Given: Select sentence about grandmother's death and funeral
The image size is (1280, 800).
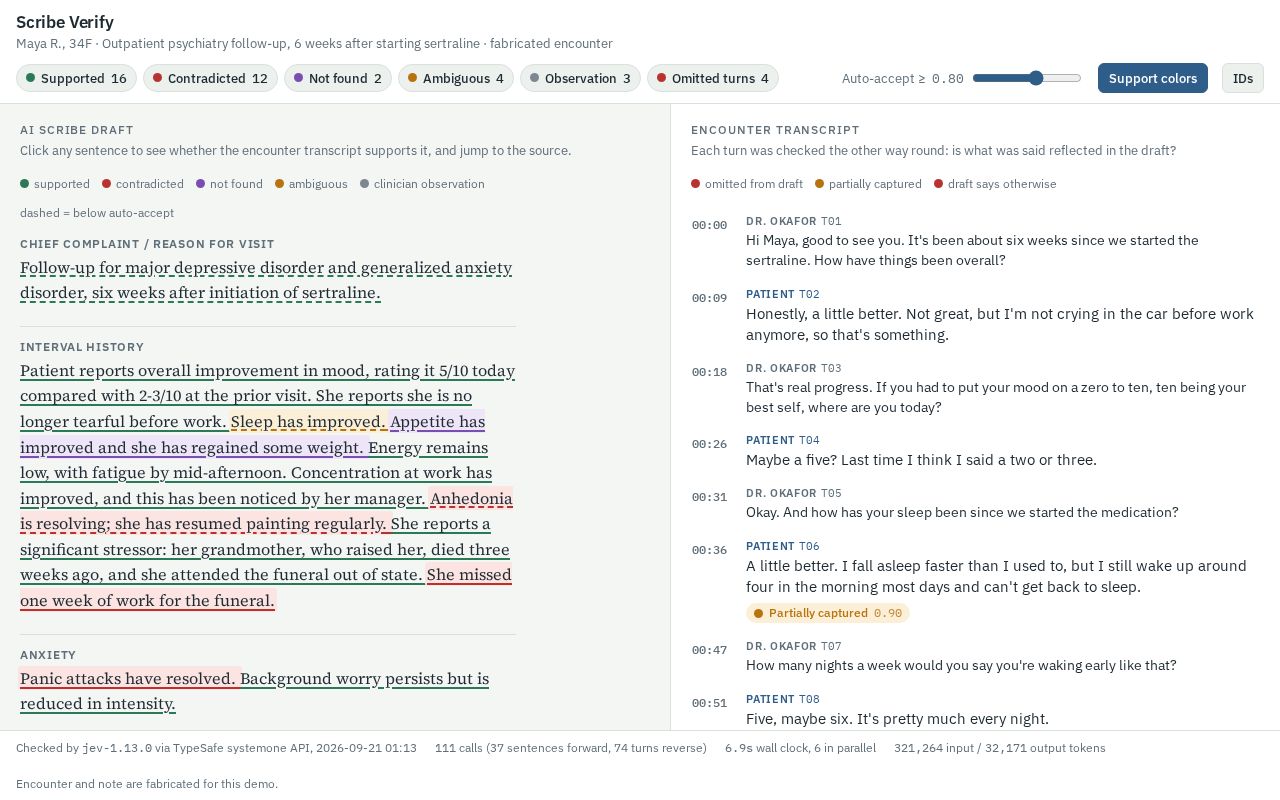Looking at the screenshot, I should coord(265,549).
